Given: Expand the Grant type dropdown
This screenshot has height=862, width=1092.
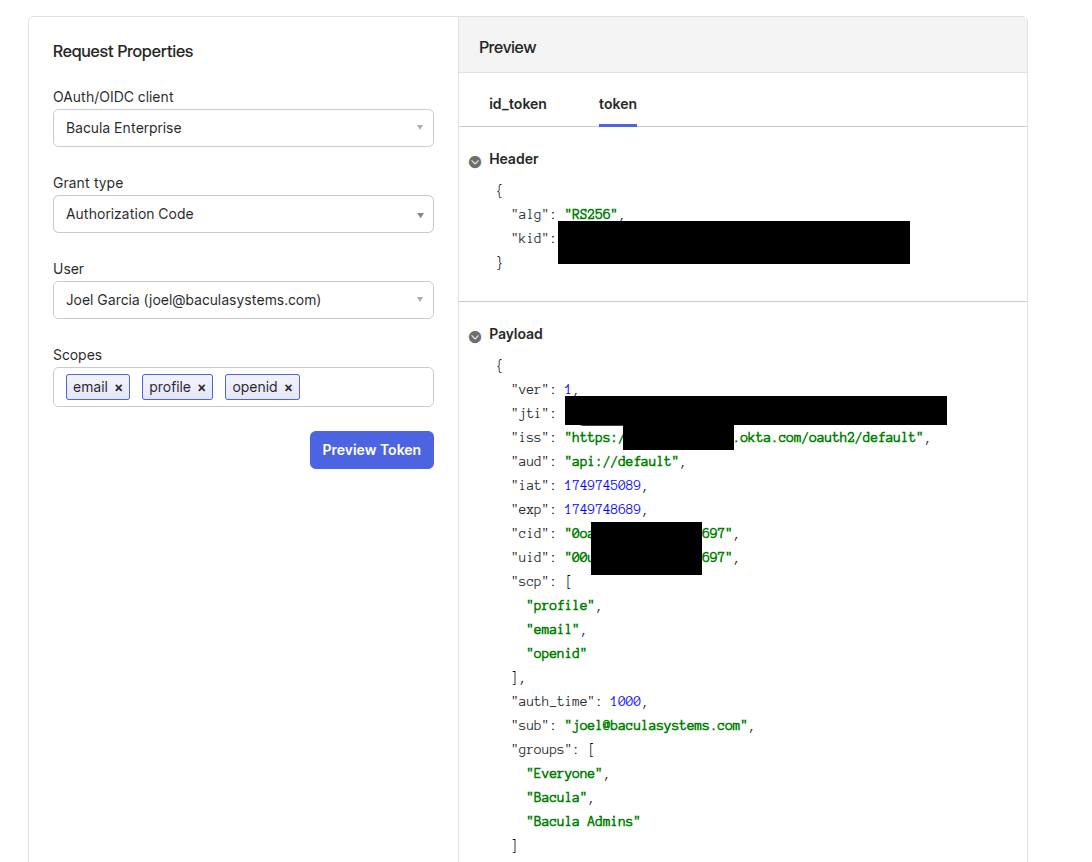Looking at the screenshot, I should (x=243, y=214).
